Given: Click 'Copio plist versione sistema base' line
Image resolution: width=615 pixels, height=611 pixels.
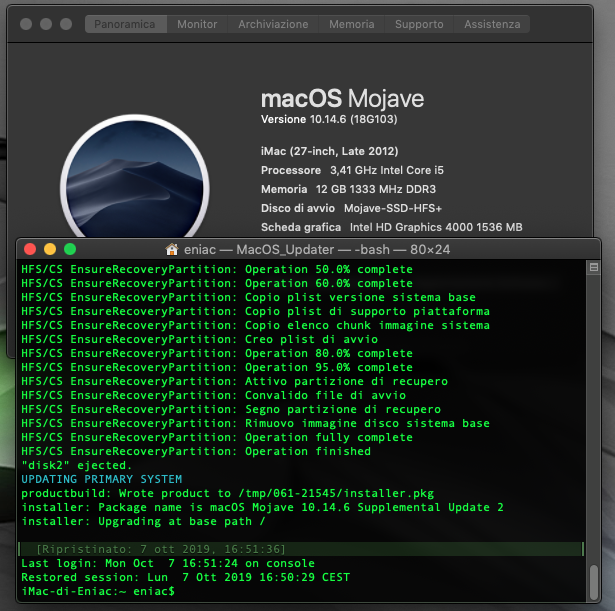Looking at the screenshot, I should (x=249, y=297).
